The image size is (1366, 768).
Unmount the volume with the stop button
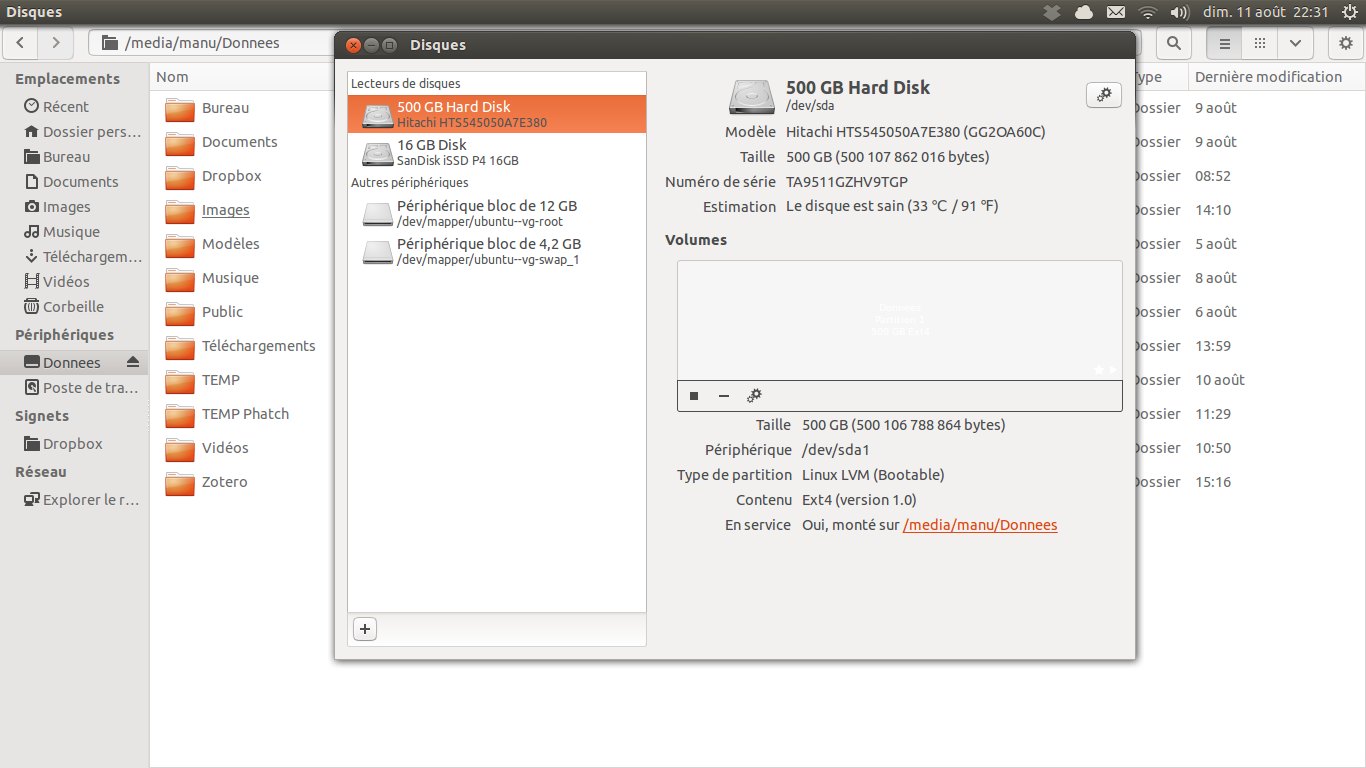pyautogui.click(x=694, y=396)
